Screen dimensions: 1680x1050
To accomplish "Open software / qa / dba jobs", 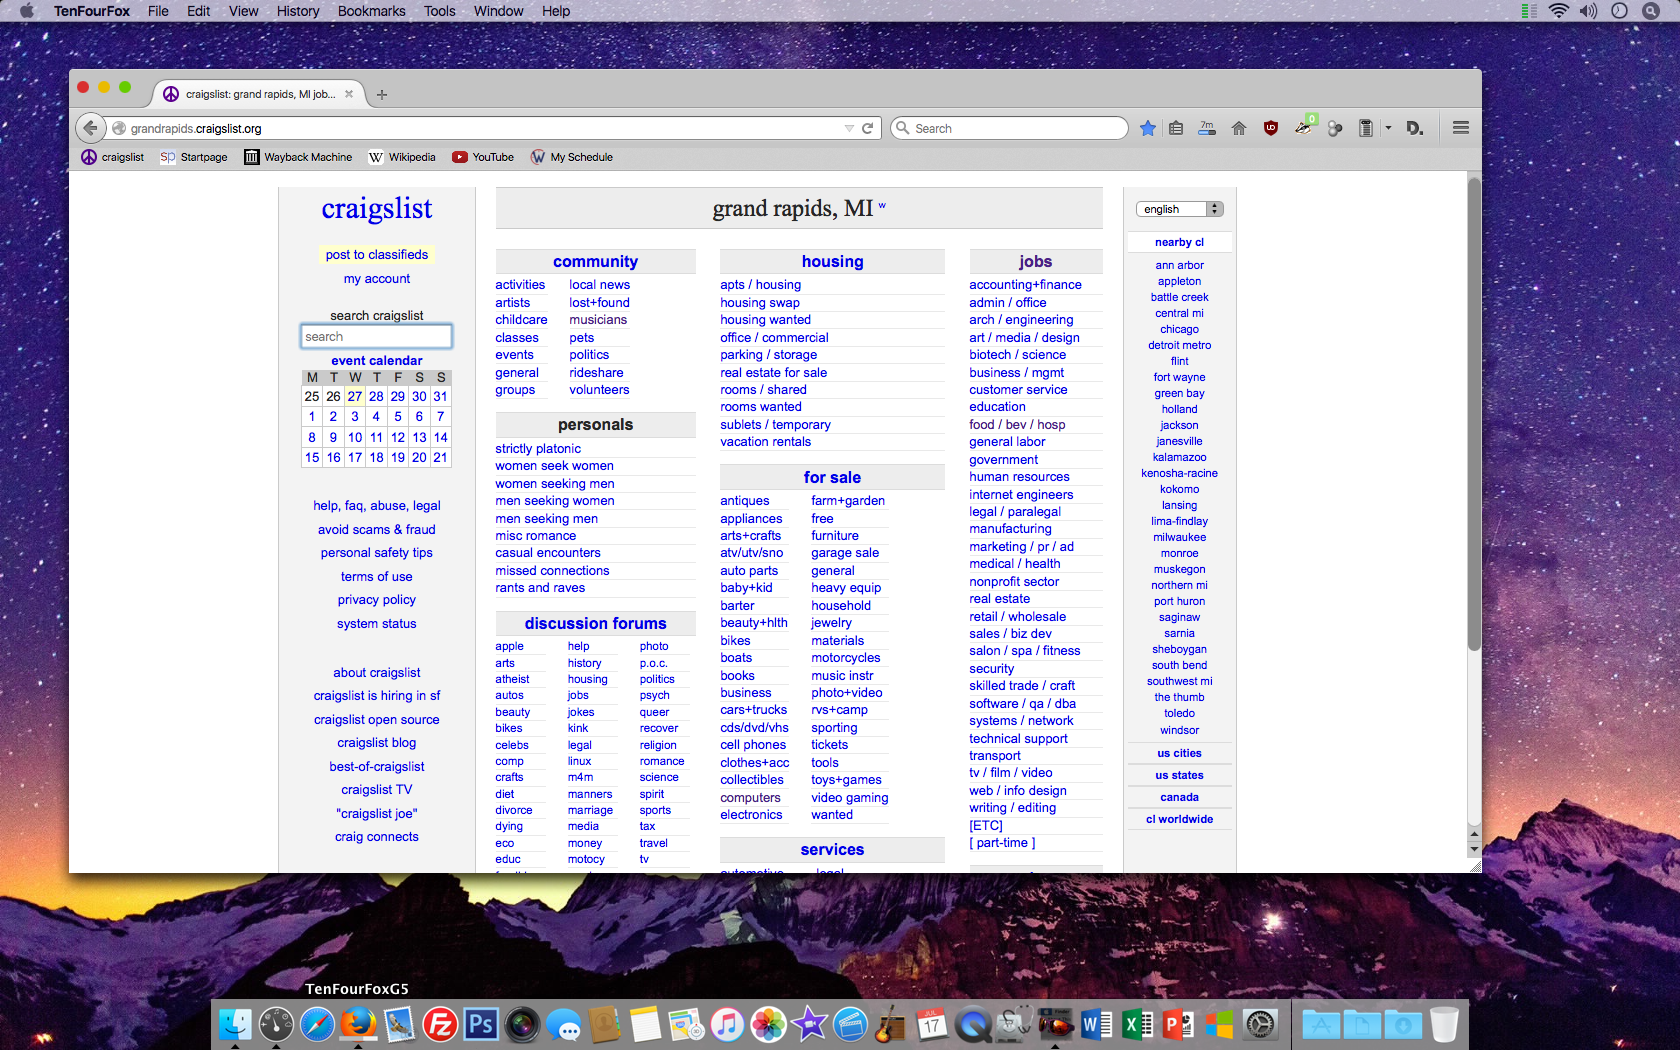I will tap(1023, 704).
